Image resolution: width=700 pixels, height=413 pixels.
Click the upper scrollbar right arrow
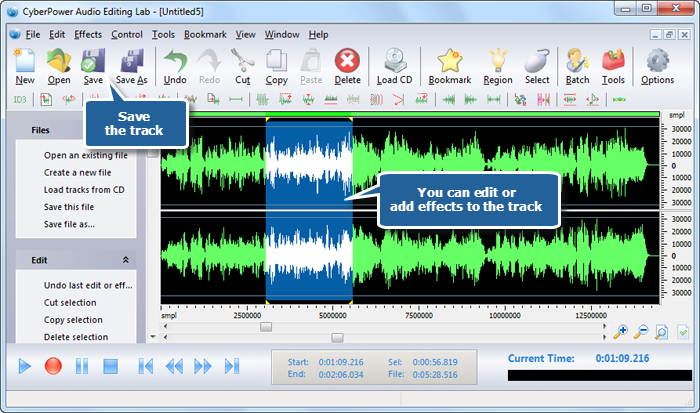[x=604, y=327]
